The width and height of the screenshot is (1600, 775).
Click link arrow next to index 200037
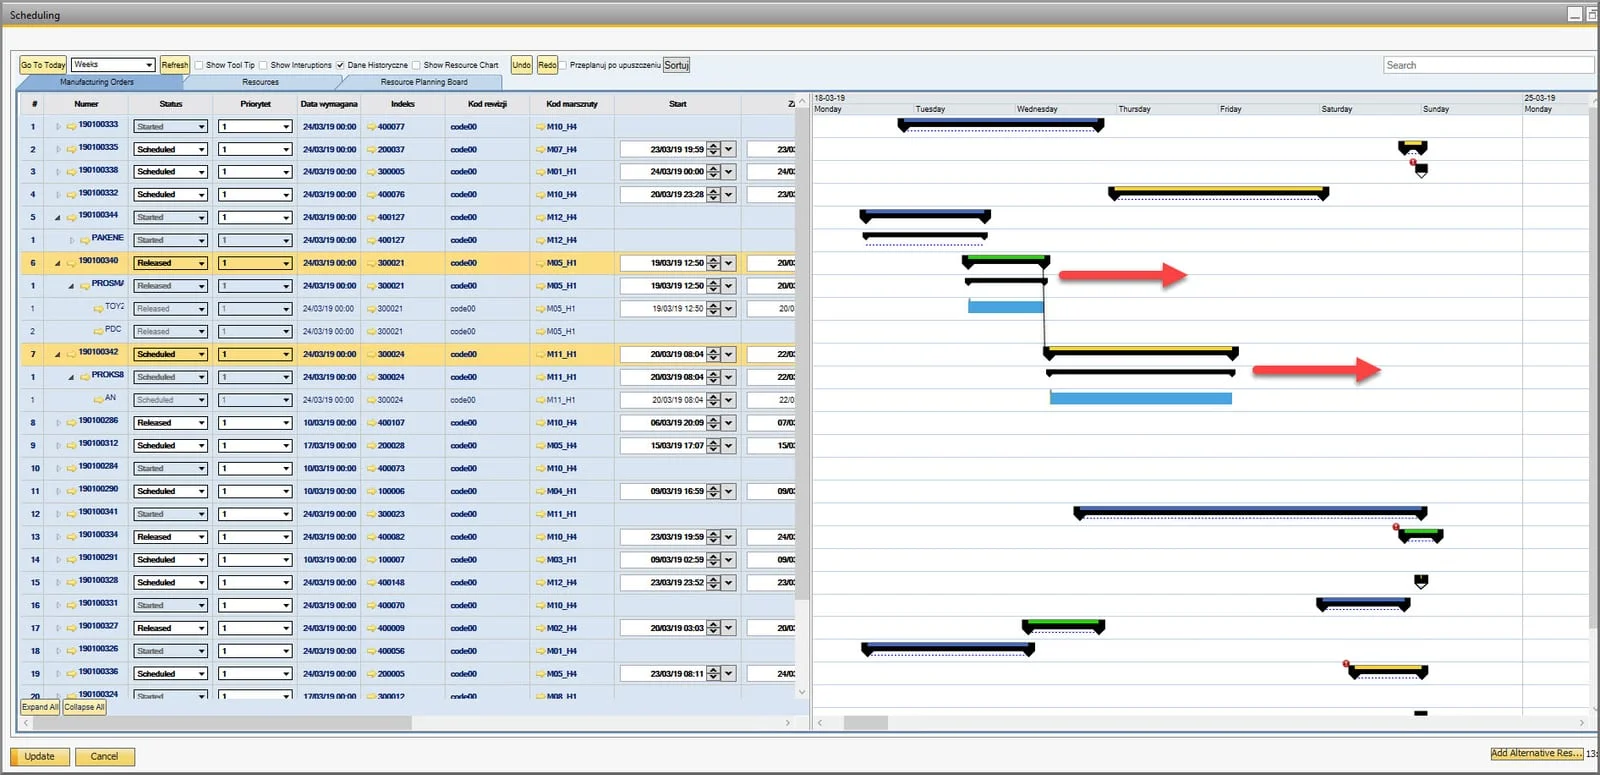point(372,150)
